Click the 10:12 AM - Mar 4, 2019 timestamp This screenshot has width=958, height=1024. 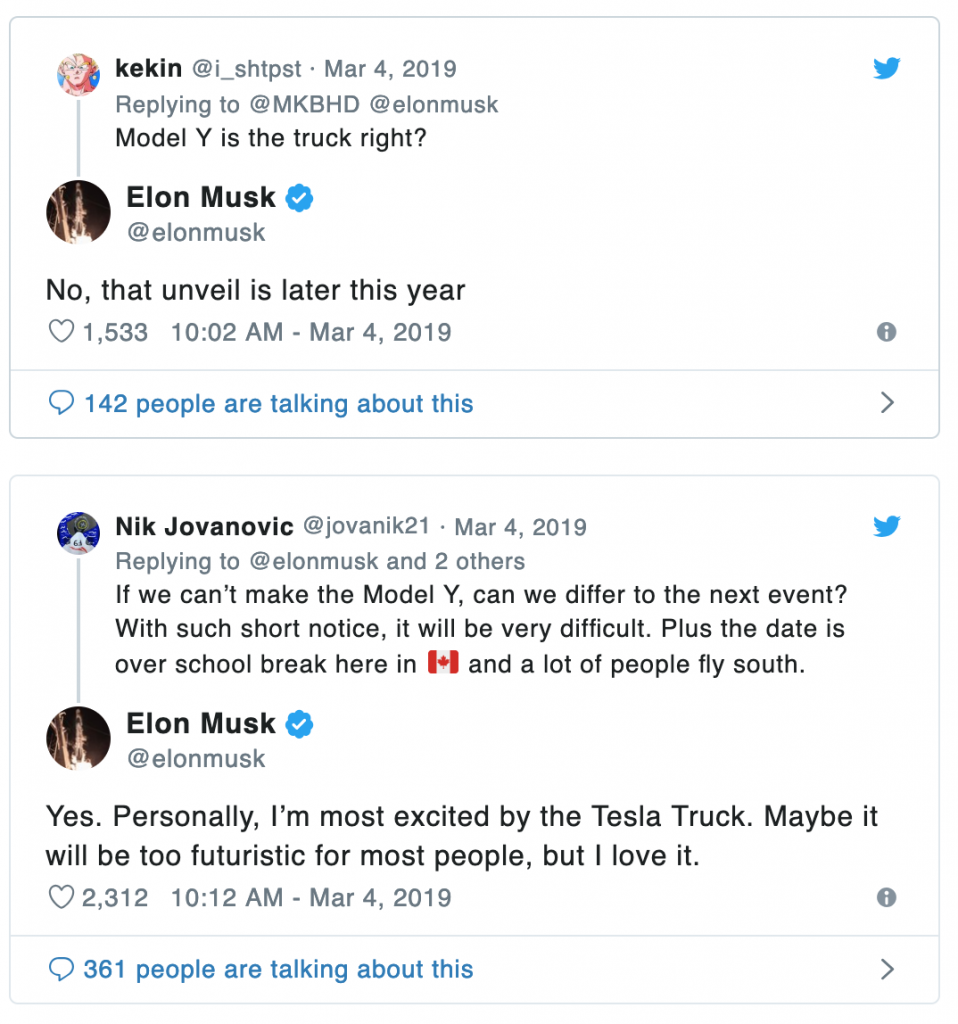coord(311,898)
